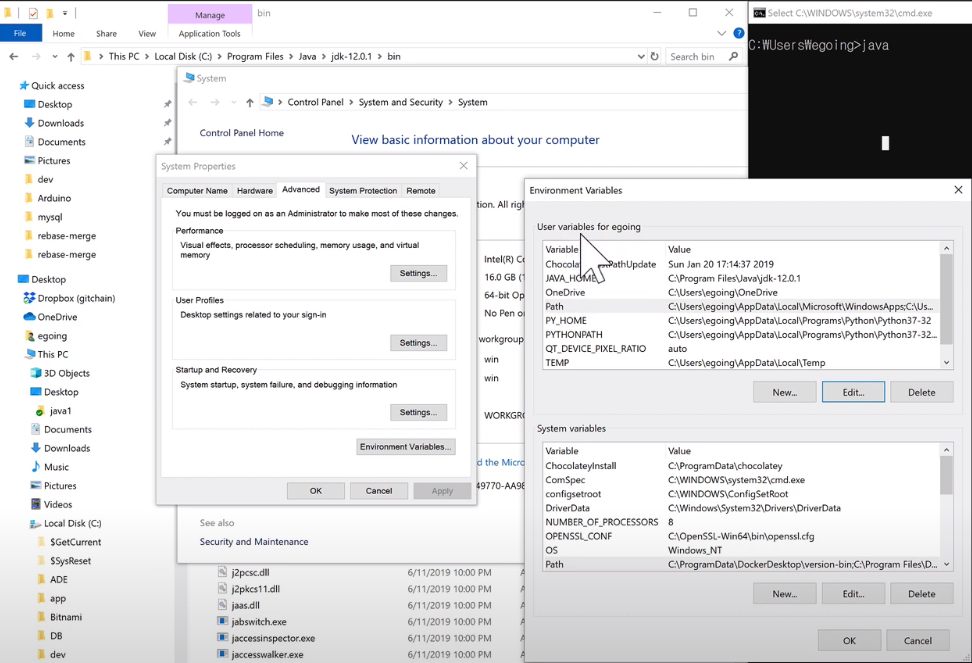Switch to the Remote tab
Screen dimensions: 972x663
click(x=421, y=191)
